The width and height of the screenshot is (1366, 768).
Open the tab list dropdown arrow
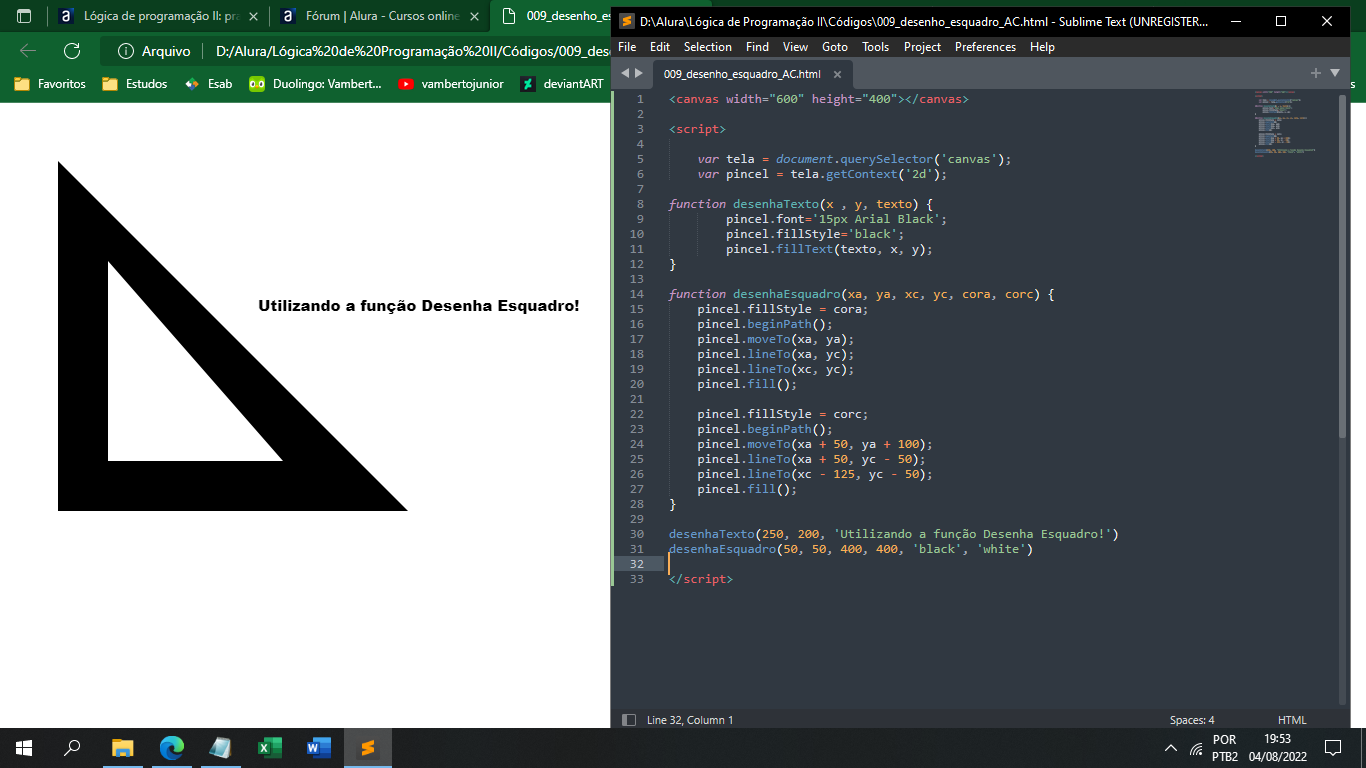point(1334,73)
